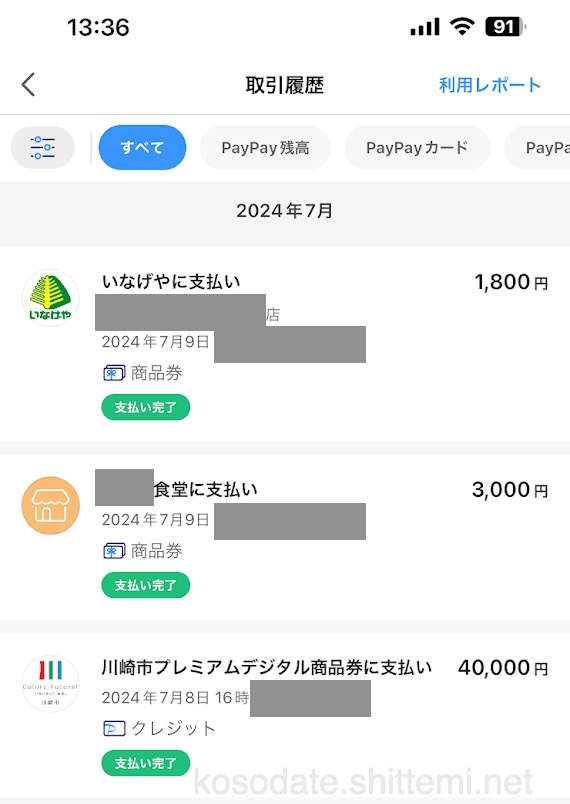
Task: Open 川崎市プレミアムデジタル商品券 transaction
Action: pos(285,715)
